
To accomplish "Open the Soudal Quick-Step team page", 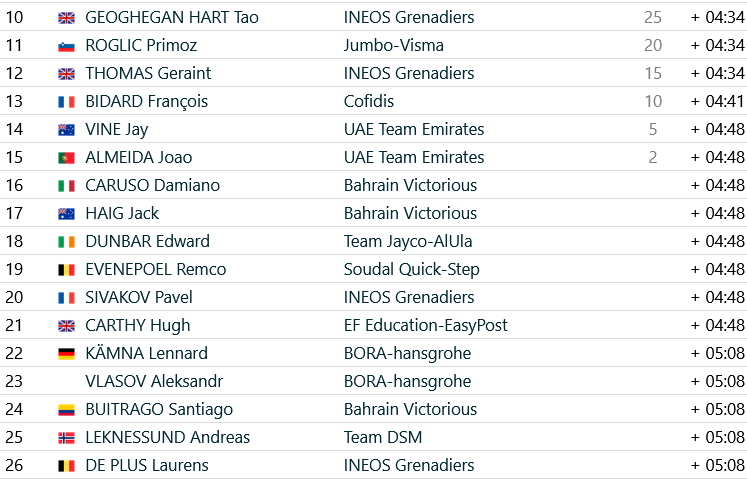I will [x=412, y=270].
